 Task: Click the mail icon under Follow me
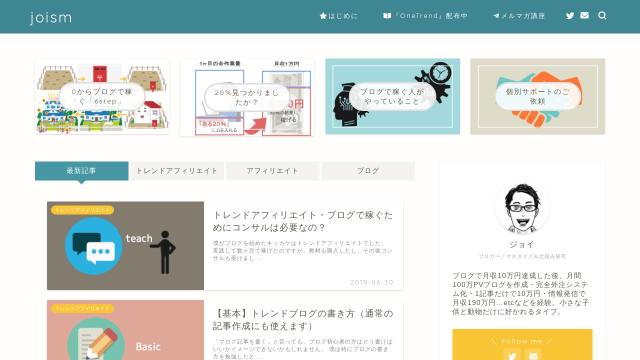(533, 356)
